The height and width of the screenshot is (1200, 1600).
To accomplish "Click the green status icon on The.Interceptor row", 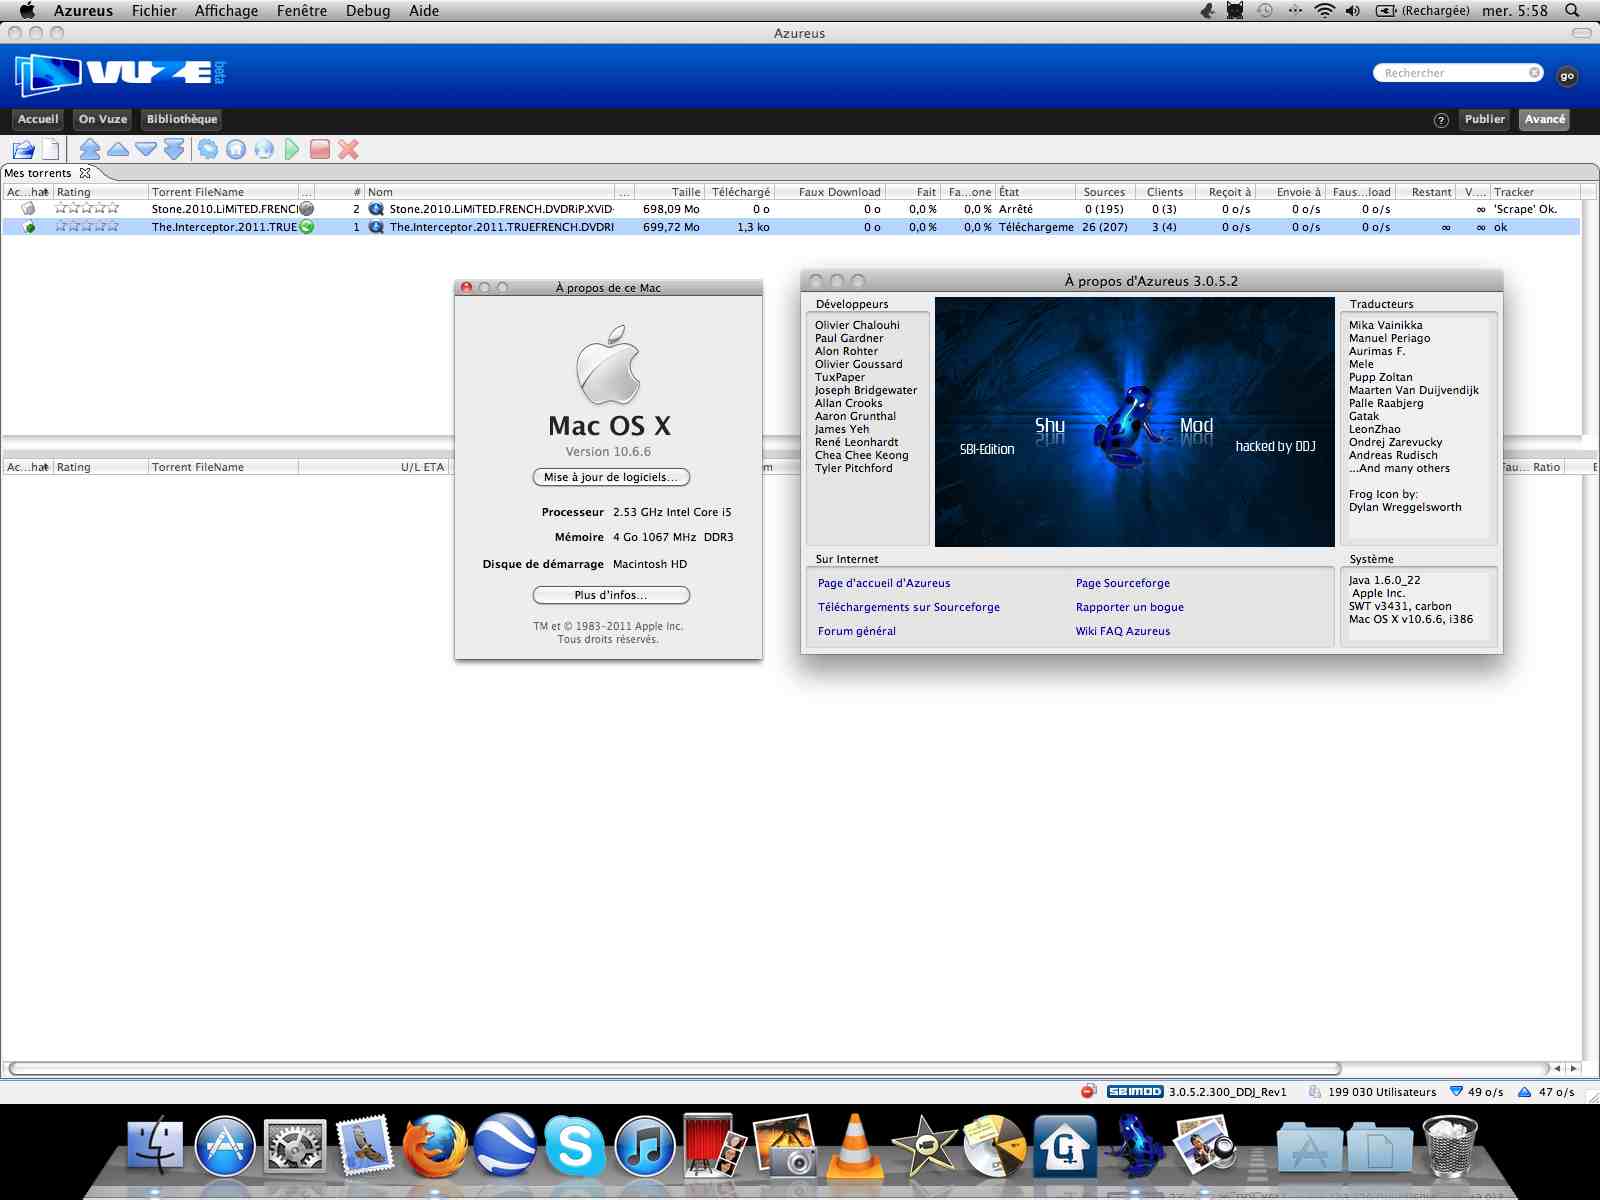I will (x=307, y=227).
